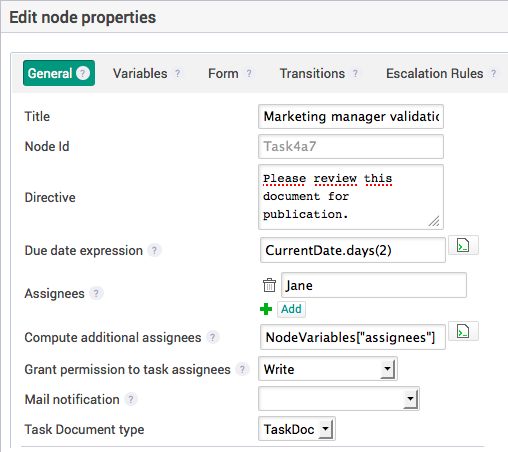Show help icon next to Assignees
Screen dimensions: 508x452
(x=96, y=293)
